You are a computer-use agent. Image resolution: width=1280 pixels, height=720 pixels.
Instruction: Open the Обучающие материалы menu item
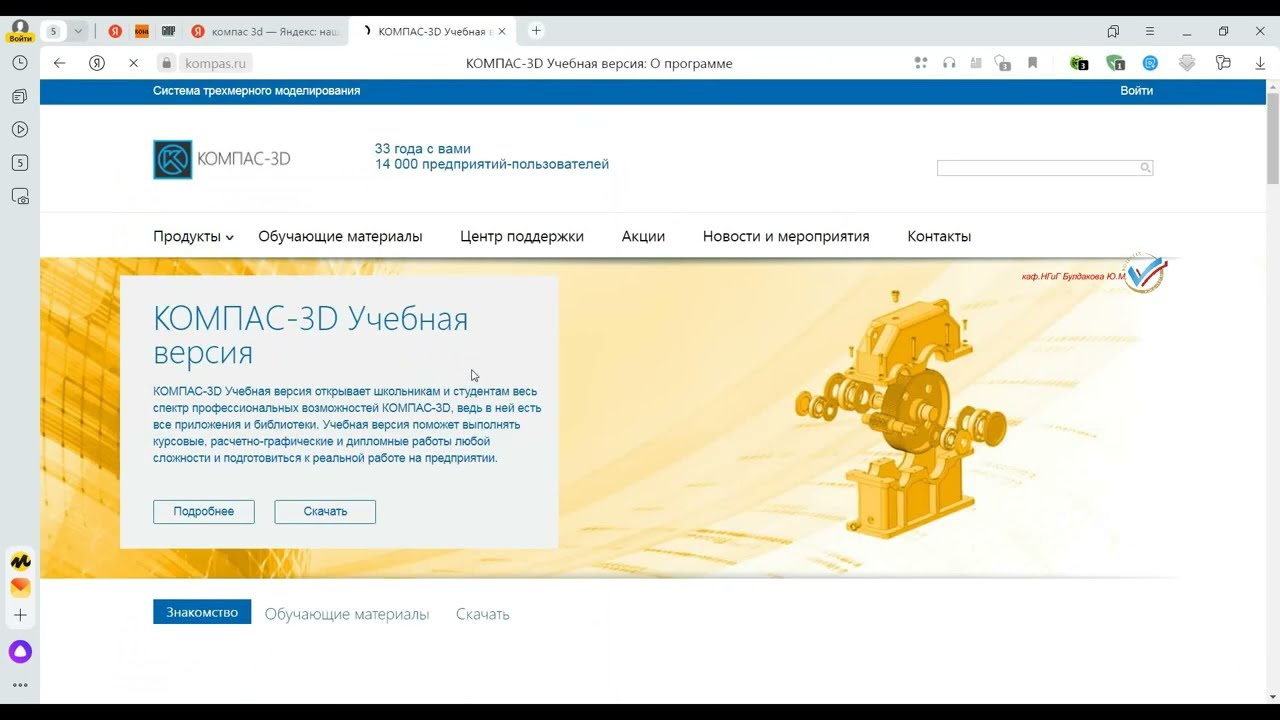340,237
